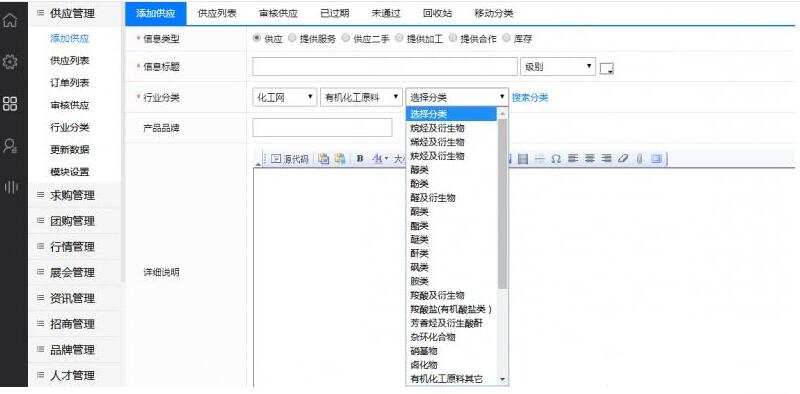The width and height of the screenshot is (800, 394).
Task: Click the style picker icon beside 级别 dropdown
Action: 607,68
